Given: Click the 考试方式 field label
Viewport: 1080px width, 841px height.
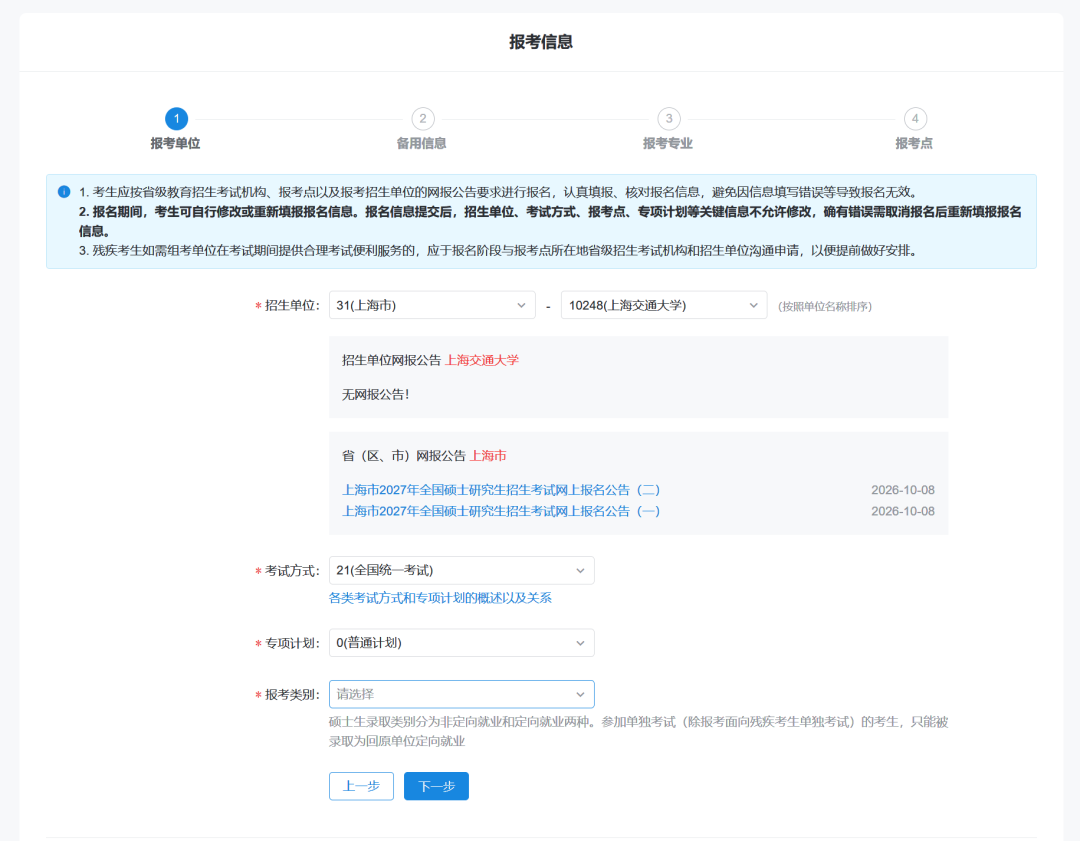Looking at the screenshot, I should (x=292, y=570).
